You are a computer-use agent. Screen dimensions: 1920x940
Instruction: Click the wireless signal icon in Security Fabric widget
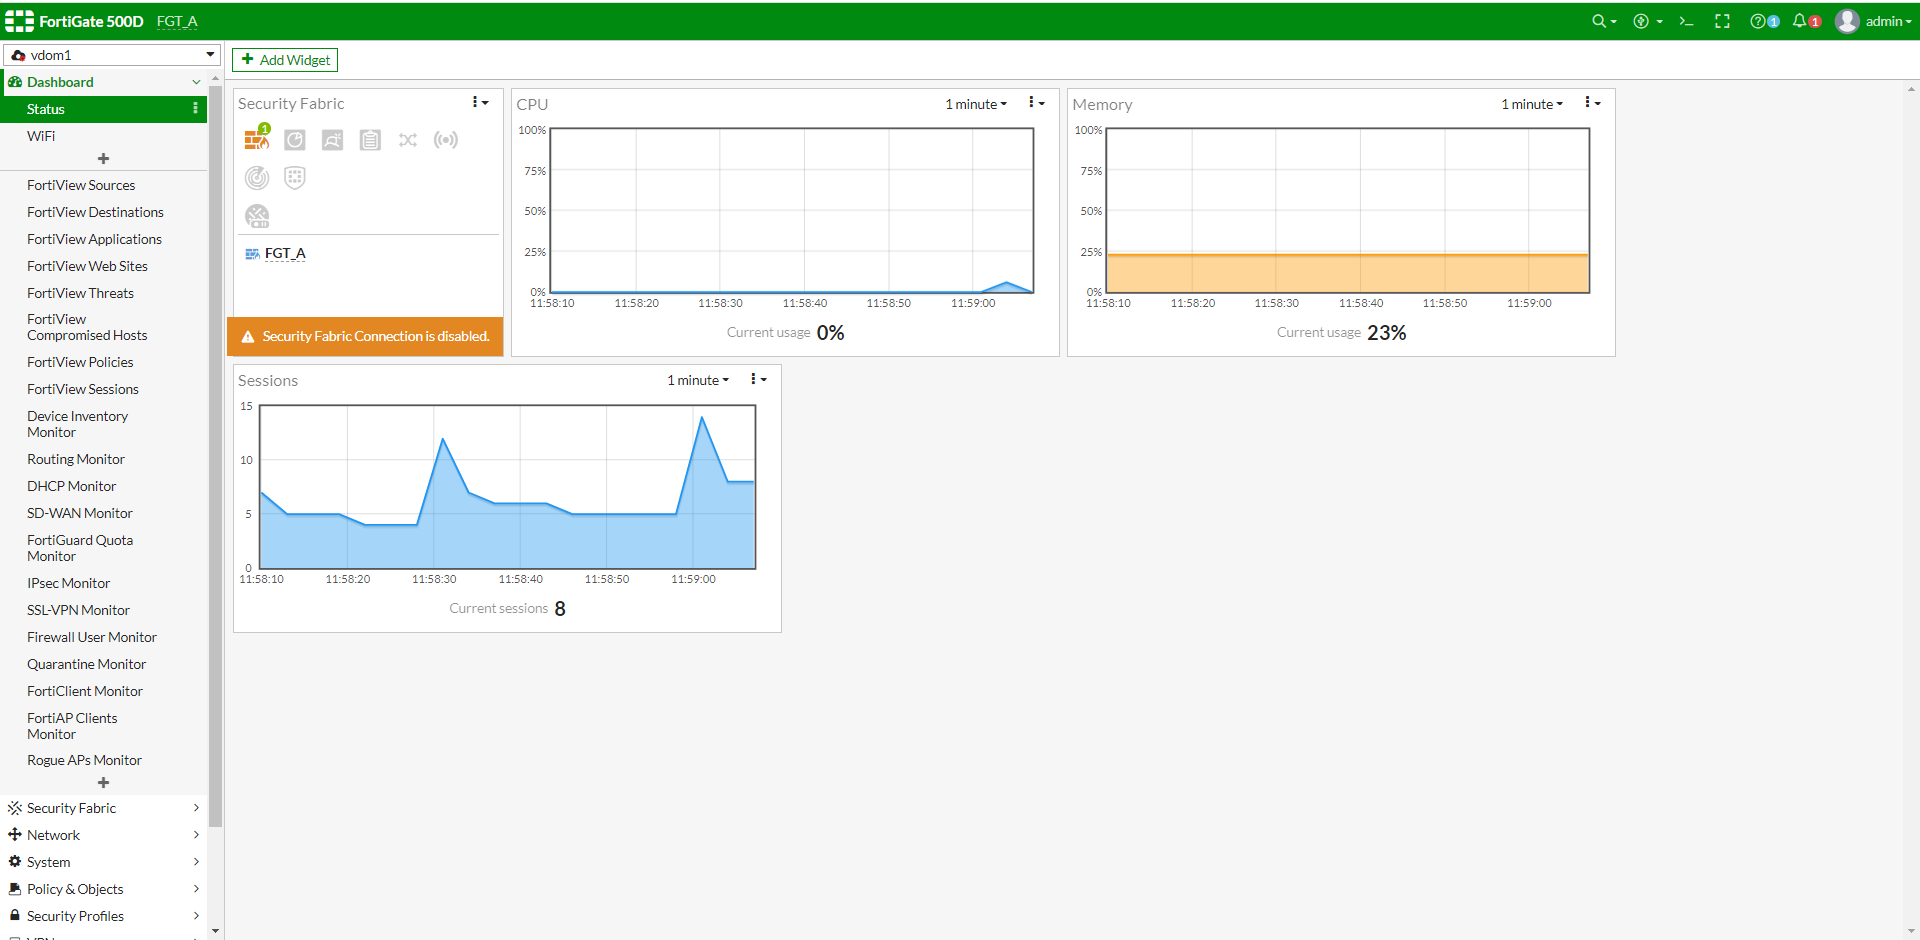[446, 140]
